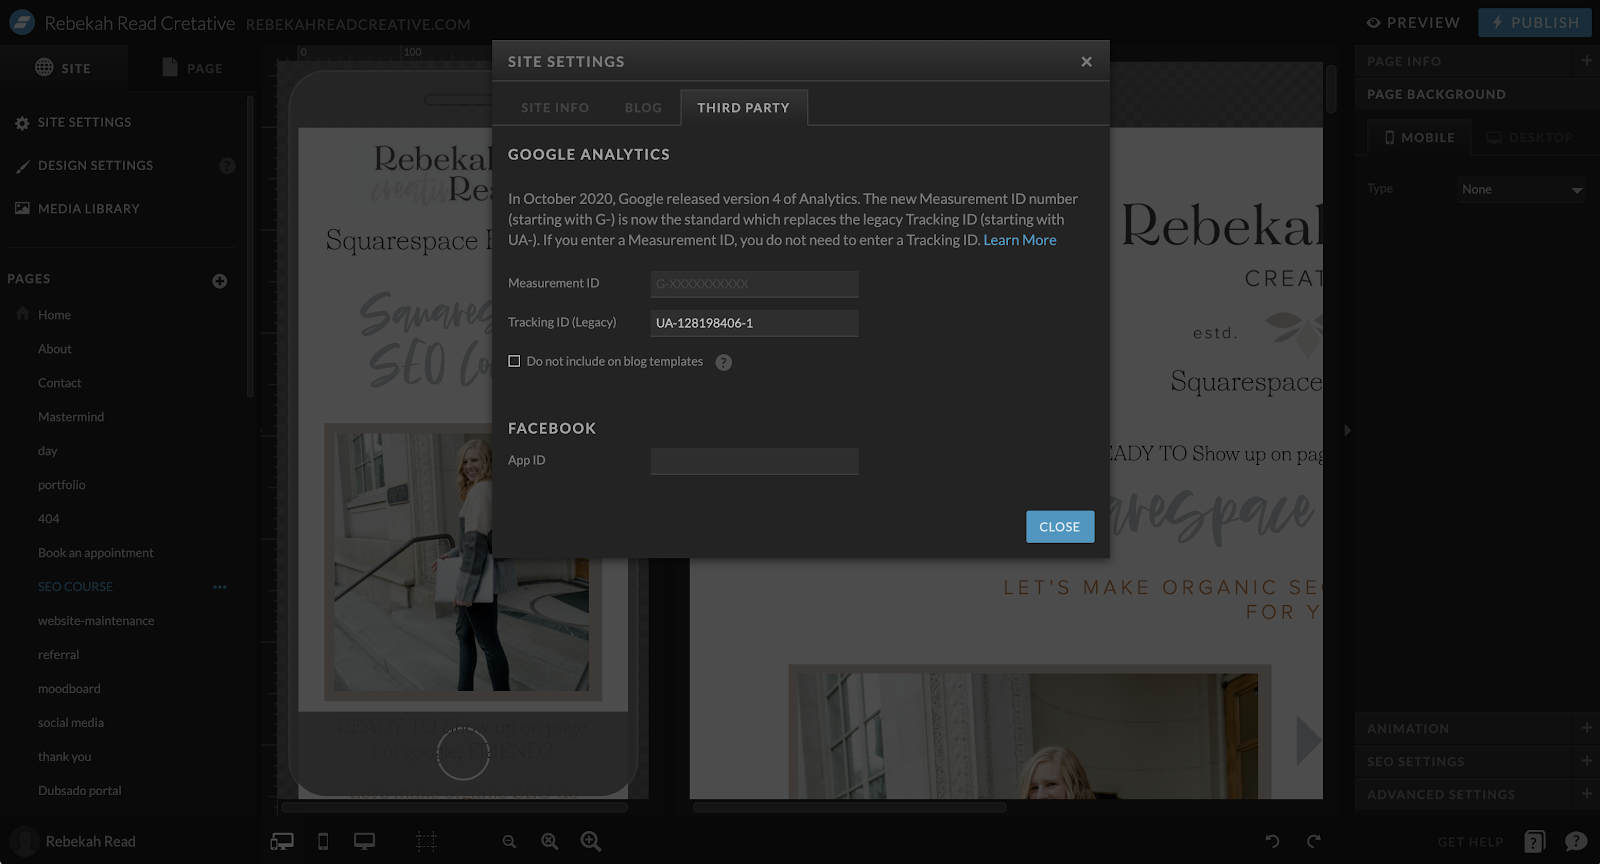This screenshot has width=1600, height=864.
Task: Click the blue Close button
Action: click(x=1060, y=527)
